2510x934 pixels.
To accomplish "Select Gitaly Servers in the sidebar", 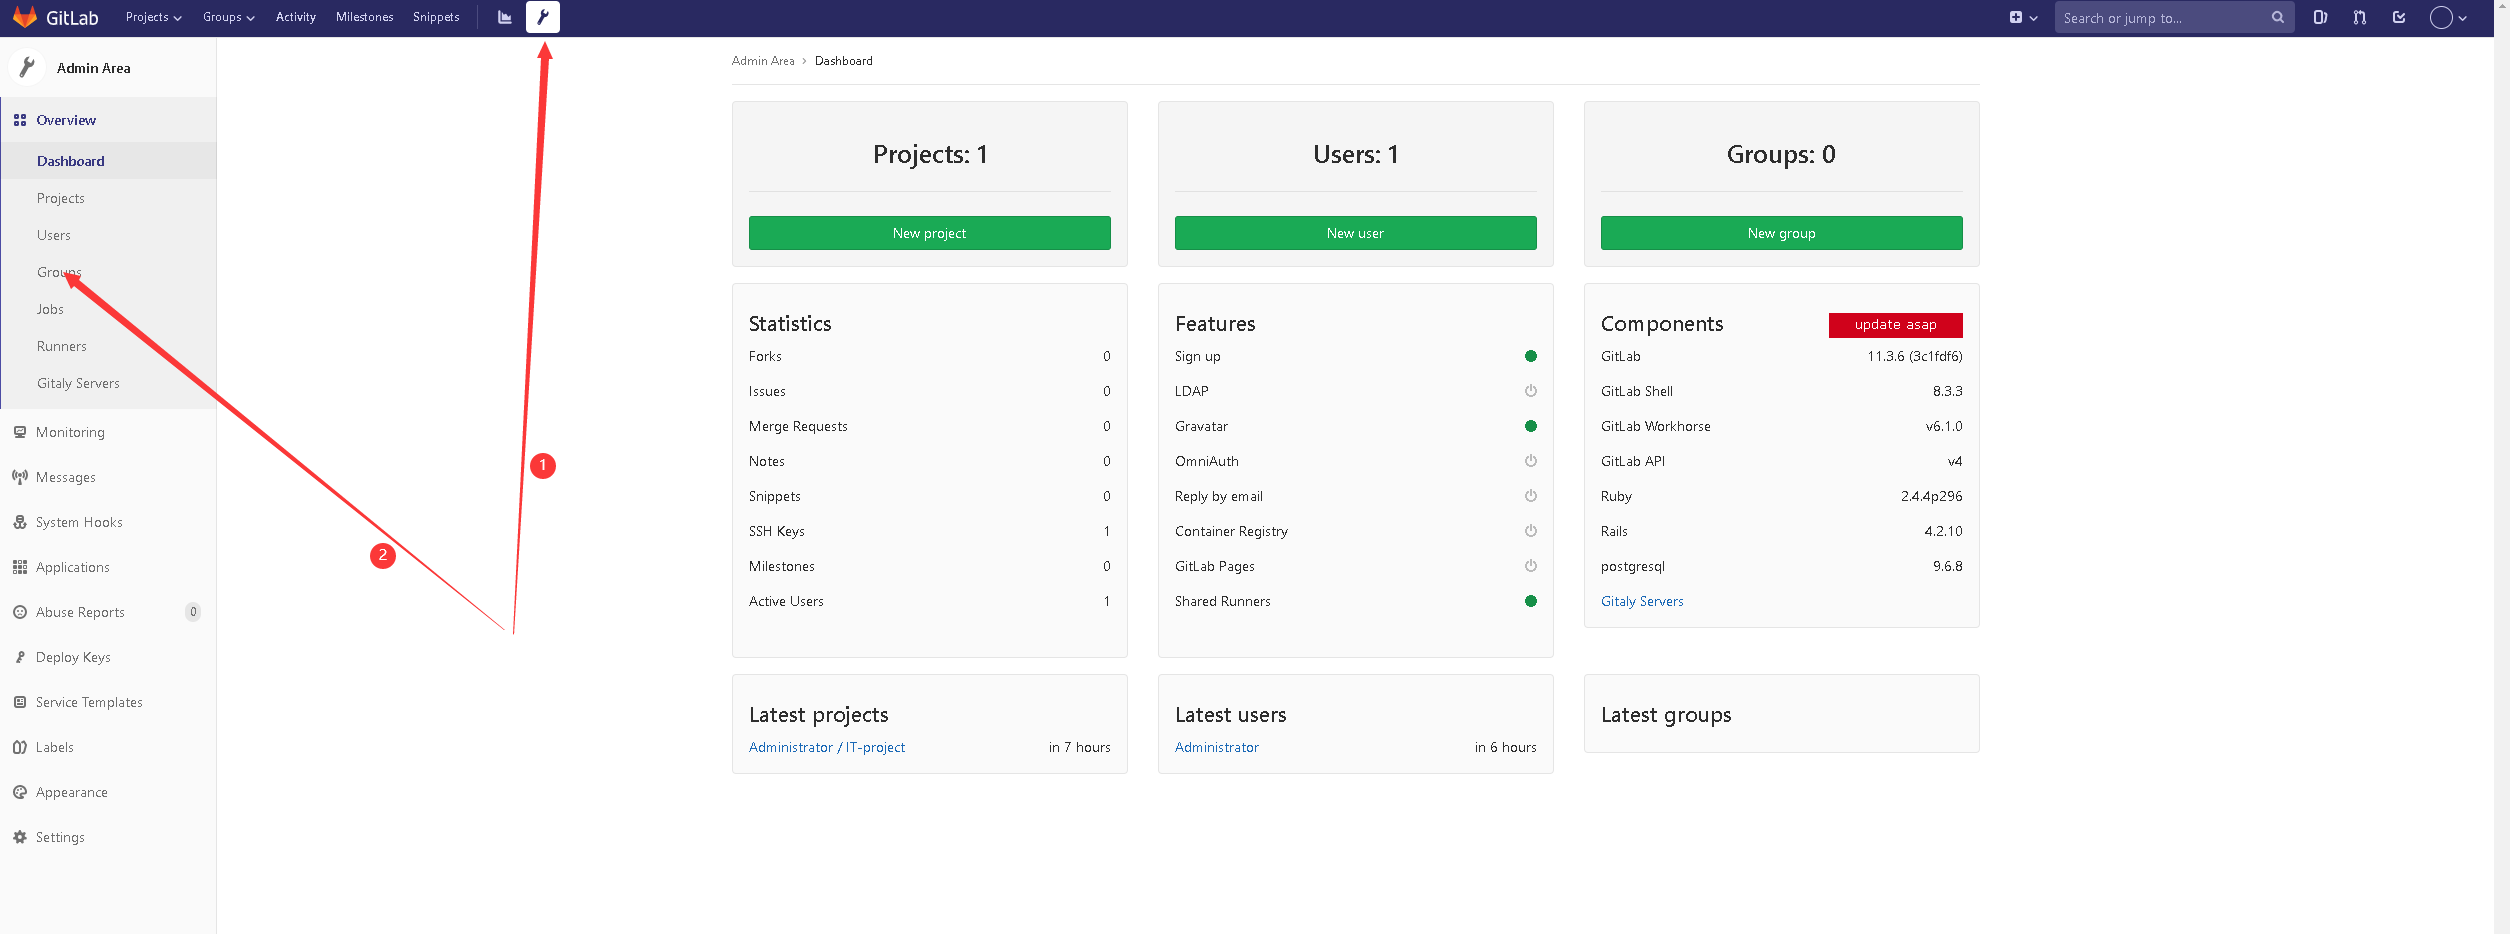I will [x=109, y=383].
